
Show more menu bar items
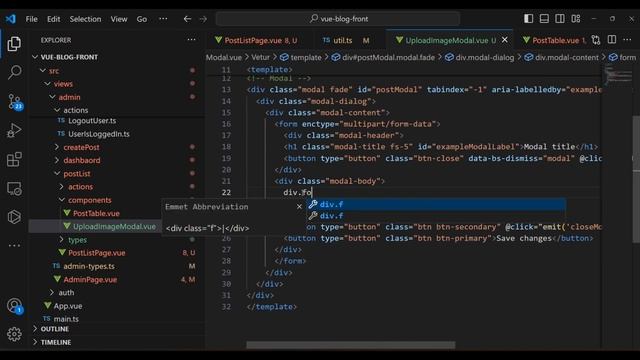click(x=163, y=19)
